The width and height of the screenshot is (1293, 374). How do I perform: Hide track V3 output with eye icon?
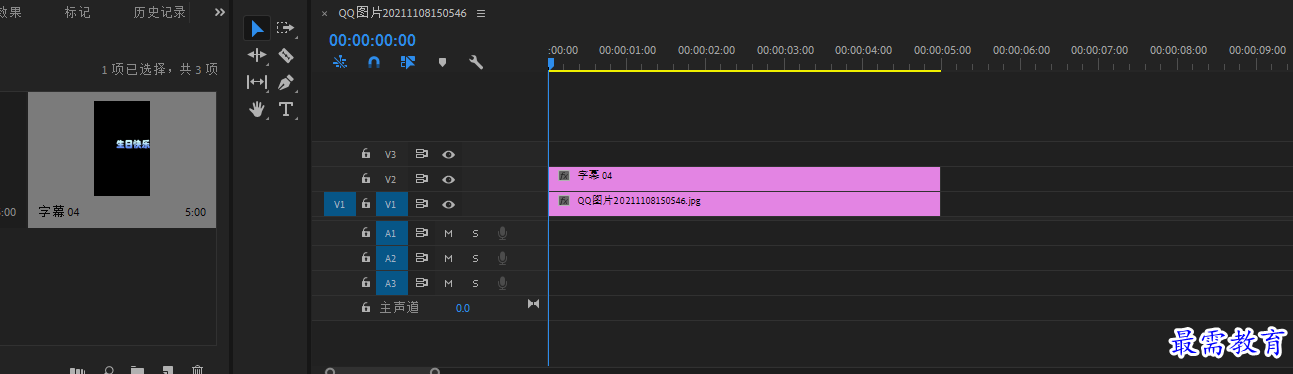point(449,155)
